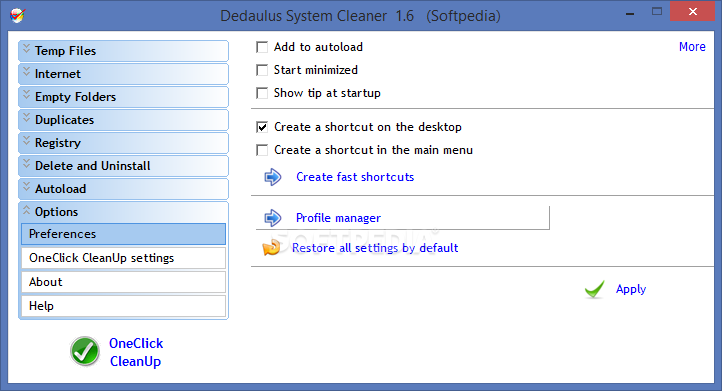Check Create a shortcut in the main menu
This screenshot has height=391, width=722.
coord(262,150)
